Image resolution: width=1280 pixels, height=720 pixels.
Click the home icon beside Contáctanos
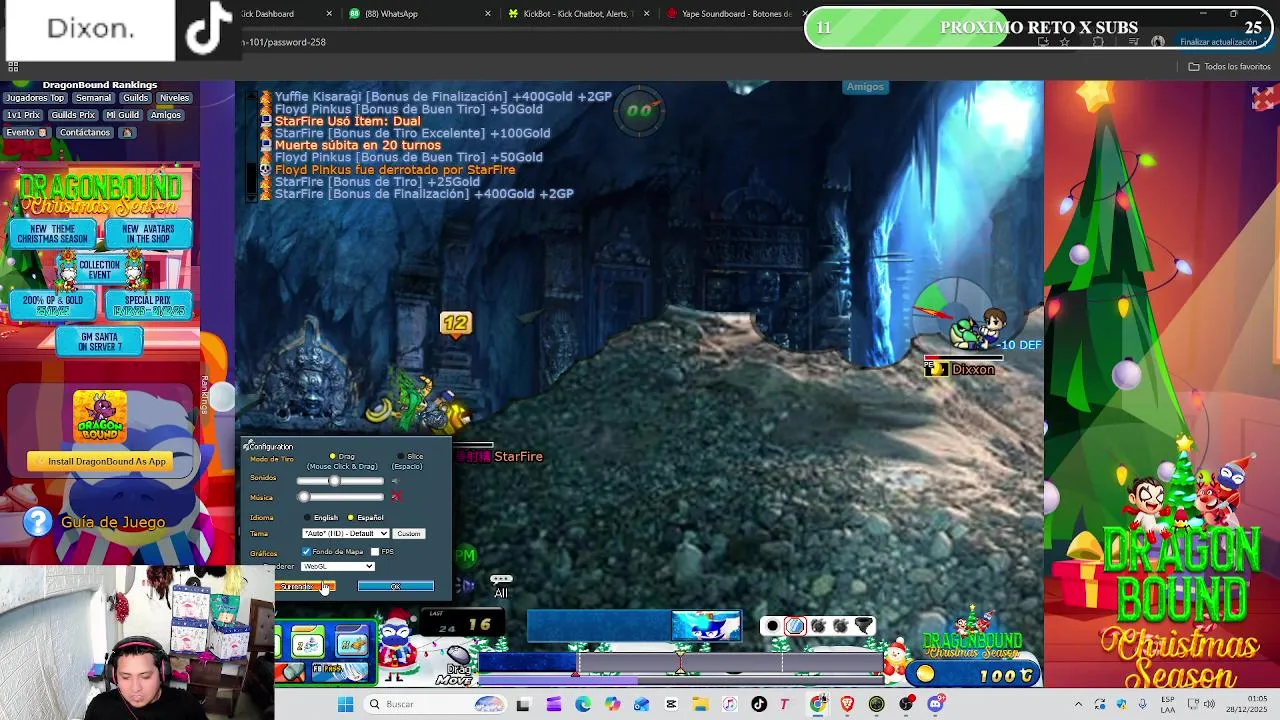[126, 132]
